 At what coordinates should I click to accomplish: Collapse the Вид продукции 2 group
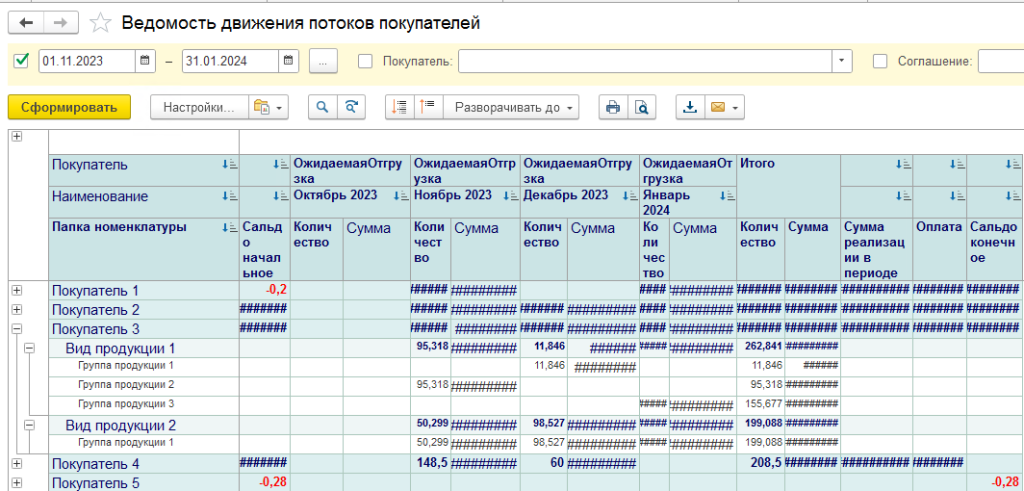click(29, 424)
